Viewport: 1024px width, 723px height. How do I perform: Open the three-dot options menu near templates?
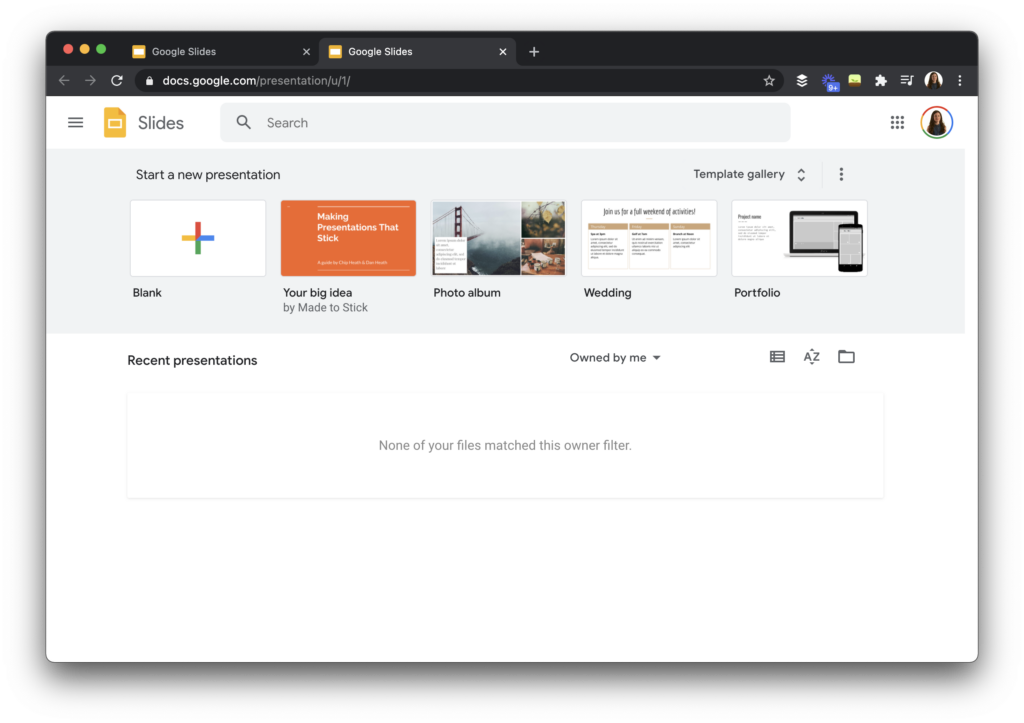pyautogui.click(x=841, y=173)
